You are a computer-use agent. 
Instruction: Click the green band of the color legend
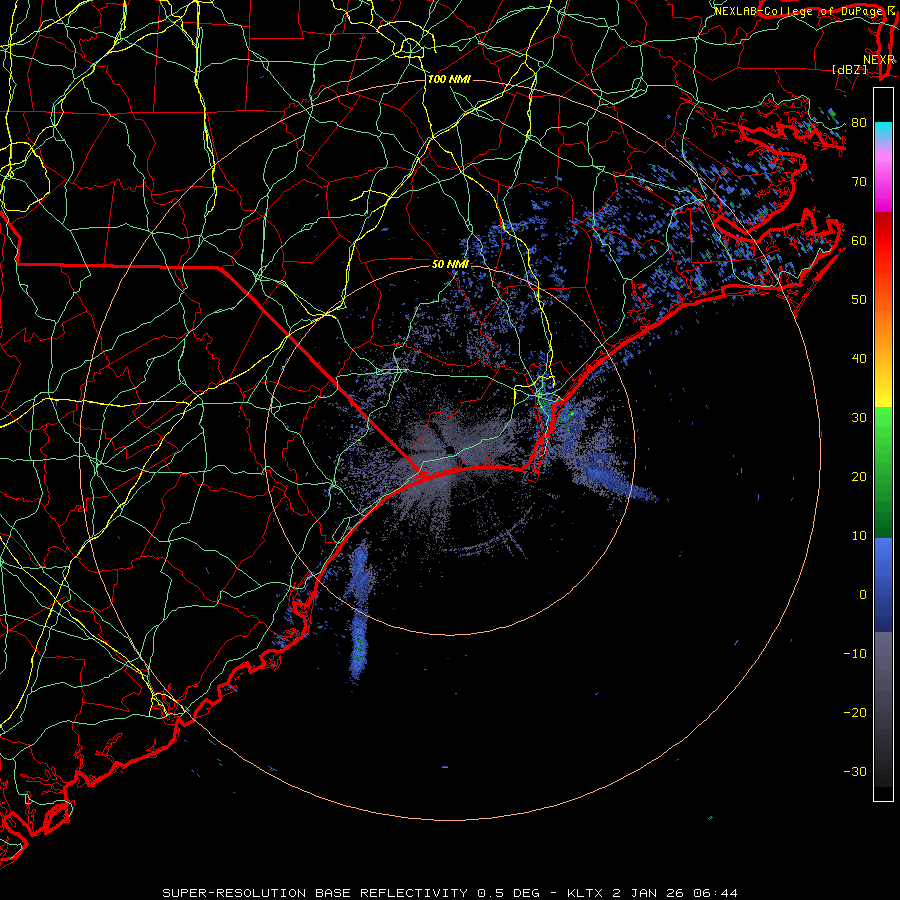(x=883, y=472)
